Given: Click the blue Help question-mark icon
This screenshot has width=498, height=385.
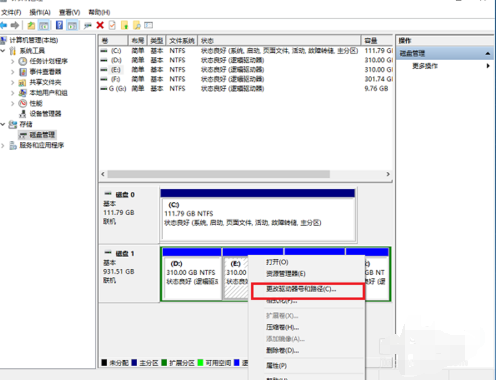Looking at the screenshot, I should (59, 25).
